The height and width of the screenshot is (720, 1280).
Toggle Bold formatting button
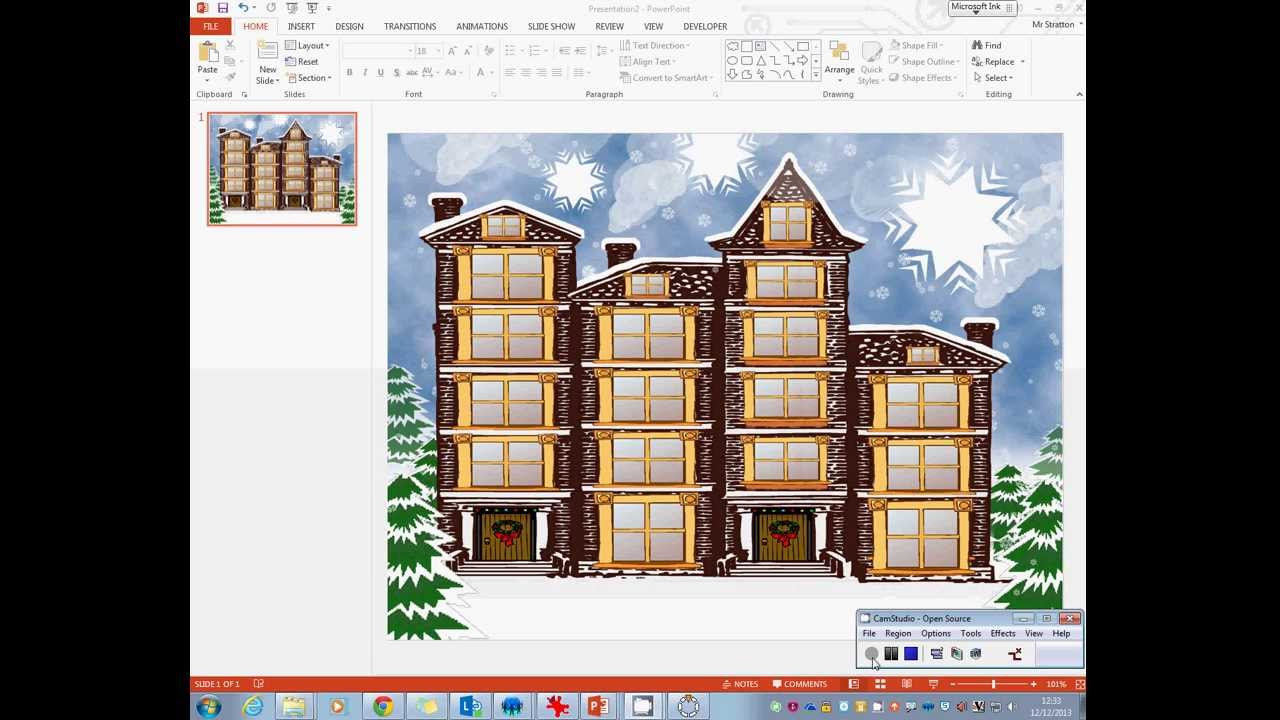pyautogui.click(x=349, y=72)
